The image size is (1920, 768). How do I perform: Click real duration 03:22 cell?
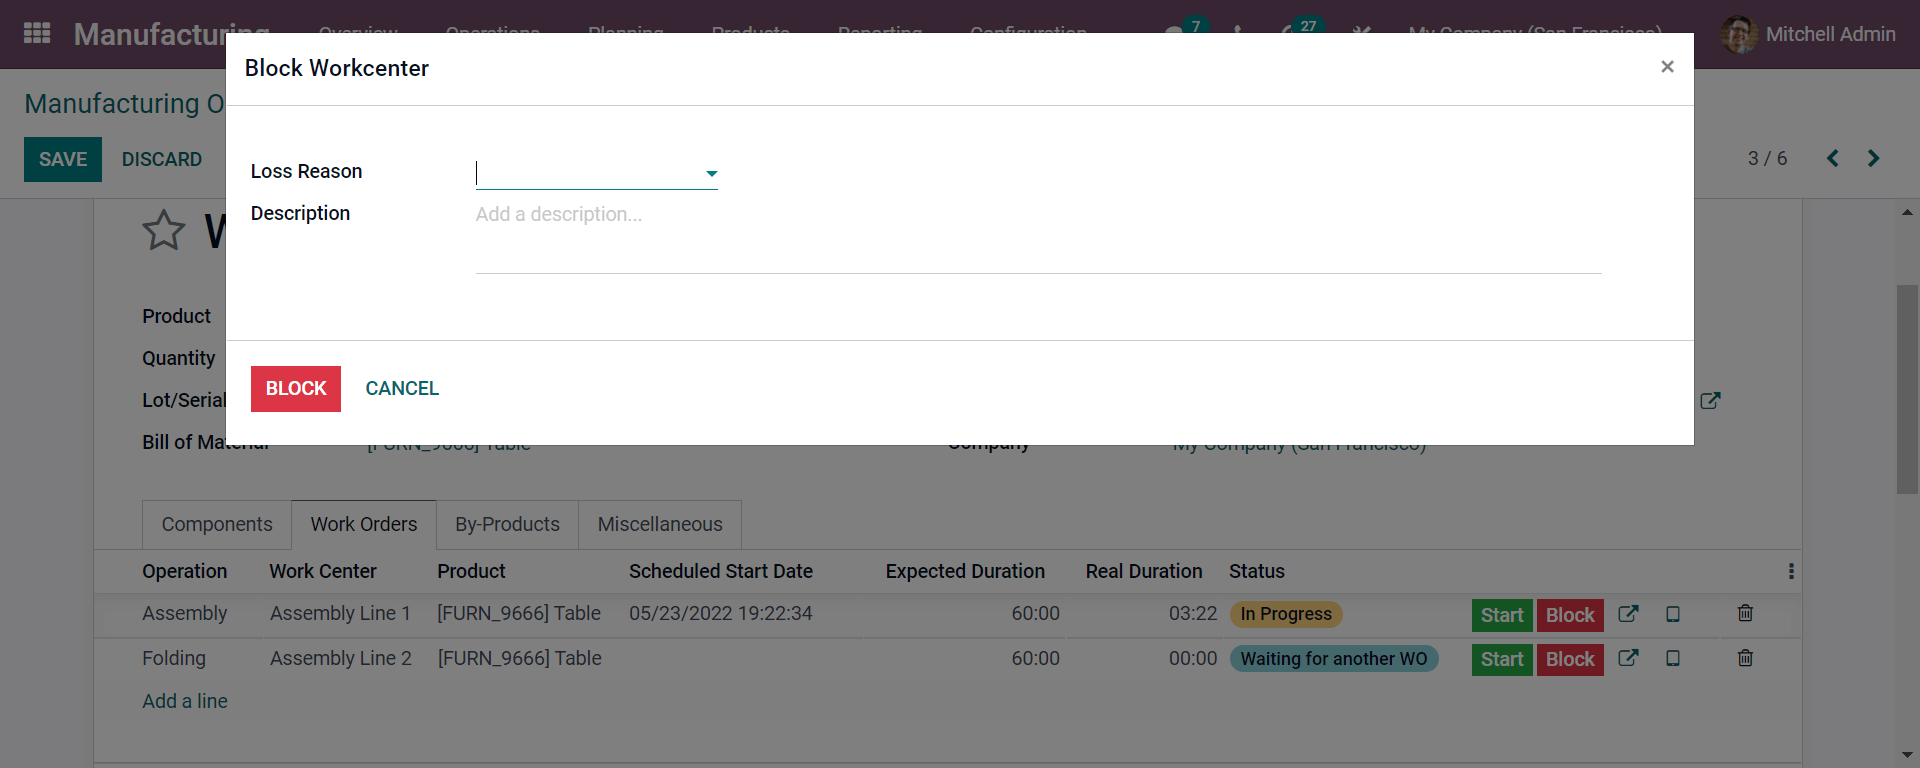point(1193,613)
